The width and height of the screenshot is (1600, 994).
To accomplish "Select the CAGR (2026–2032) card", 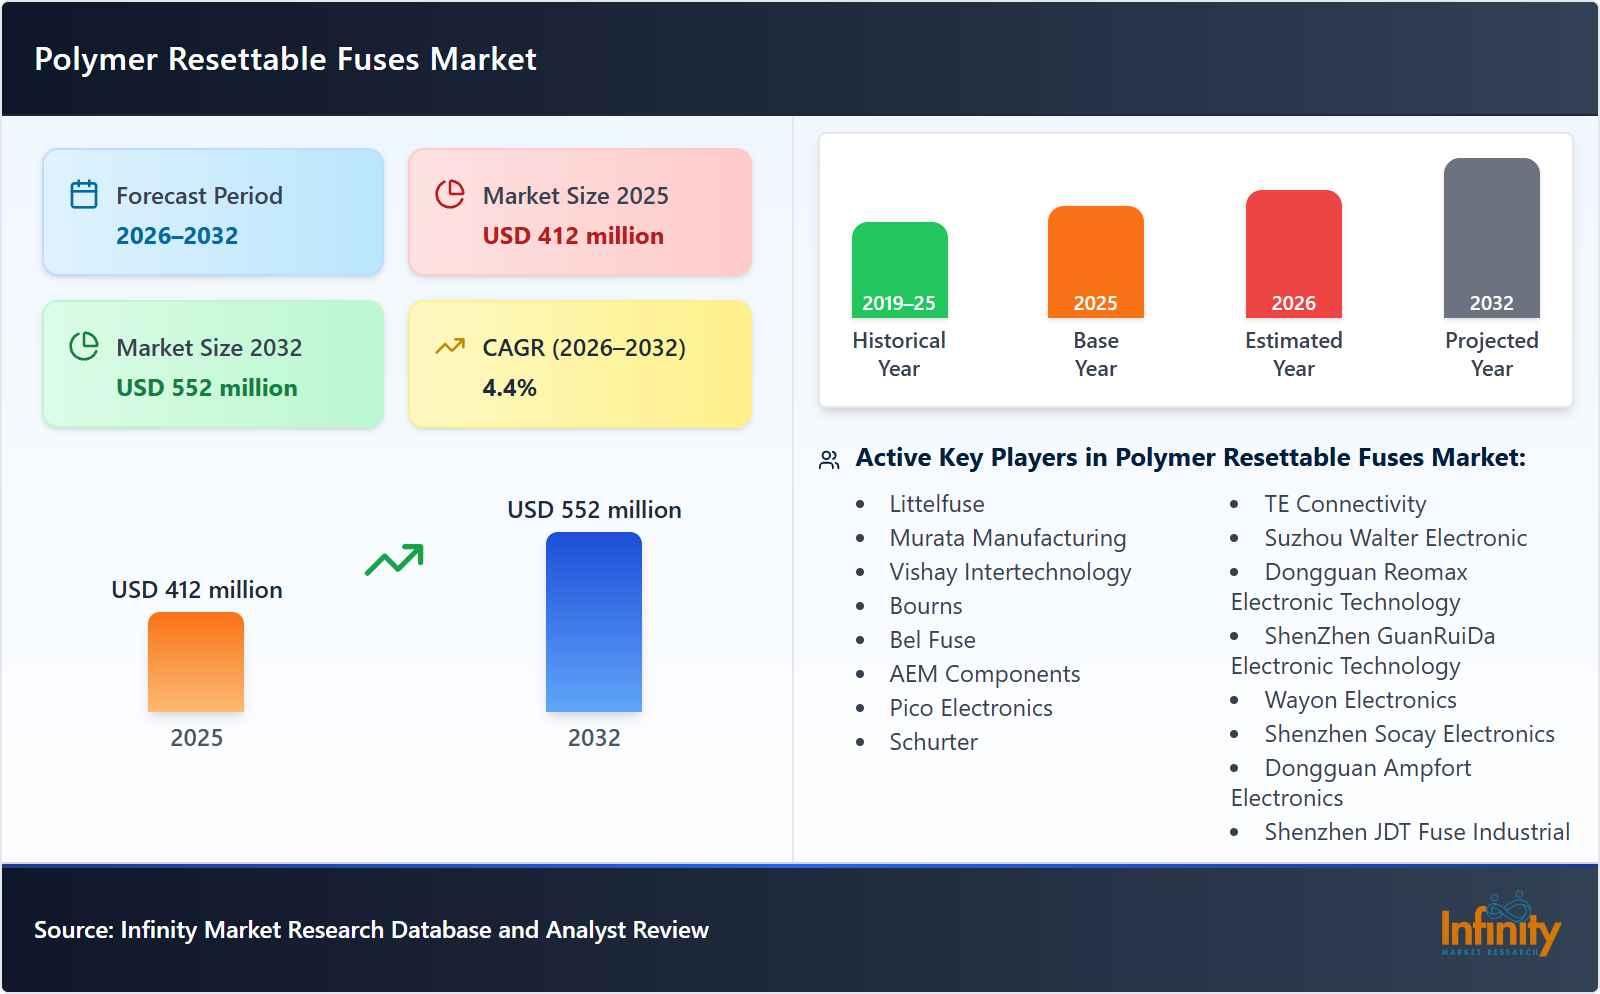I will pyautogui.click(x=580, y=364).
